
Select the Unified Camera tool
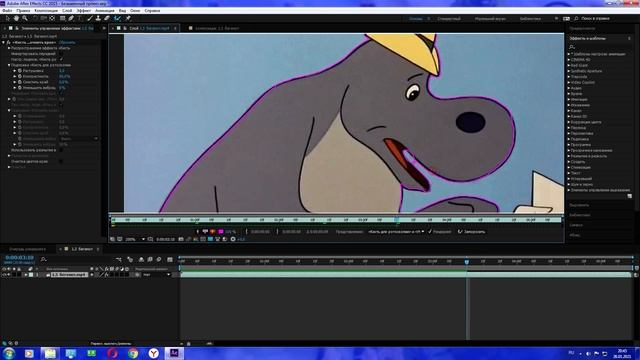click(43, 18)
